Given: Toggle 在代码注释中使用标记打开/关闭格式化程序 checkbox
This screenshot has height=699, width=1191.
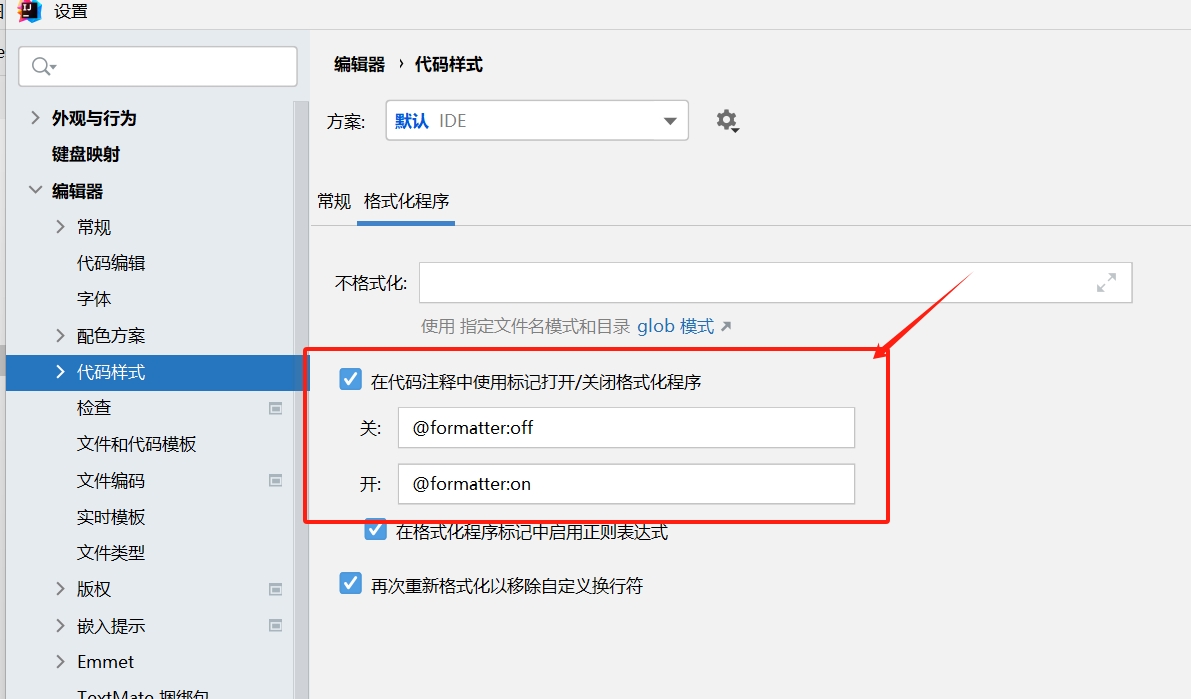Looking at the screenshot, I should tap(350, 379).
